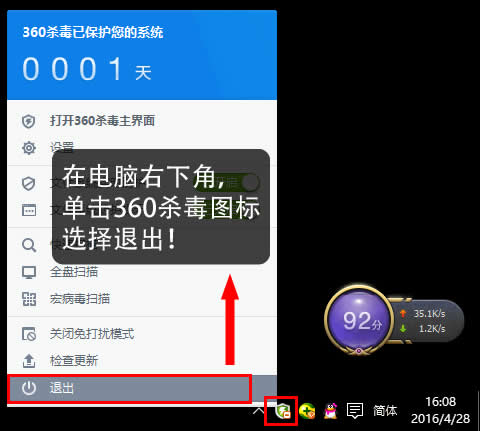This screenshot has height=431, width=480.
Task: Open the Action Center notification icon
Action: pos(355,411)
